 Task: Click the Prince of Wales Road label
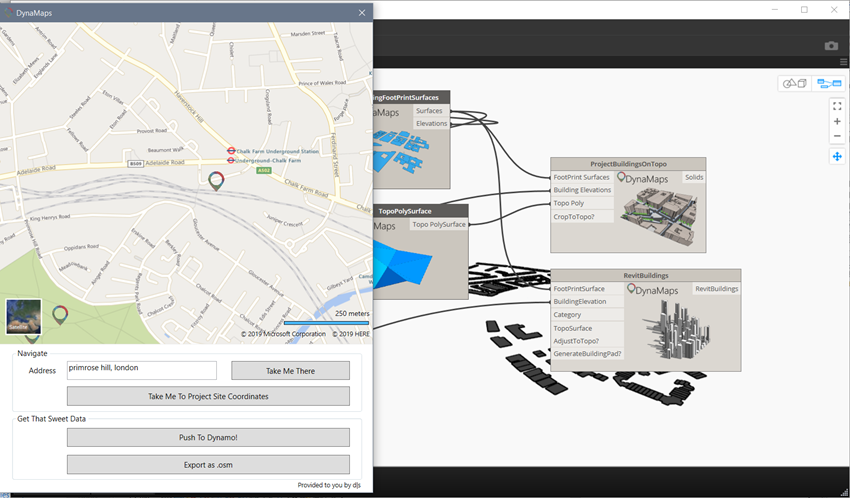[x=322, y=83]
